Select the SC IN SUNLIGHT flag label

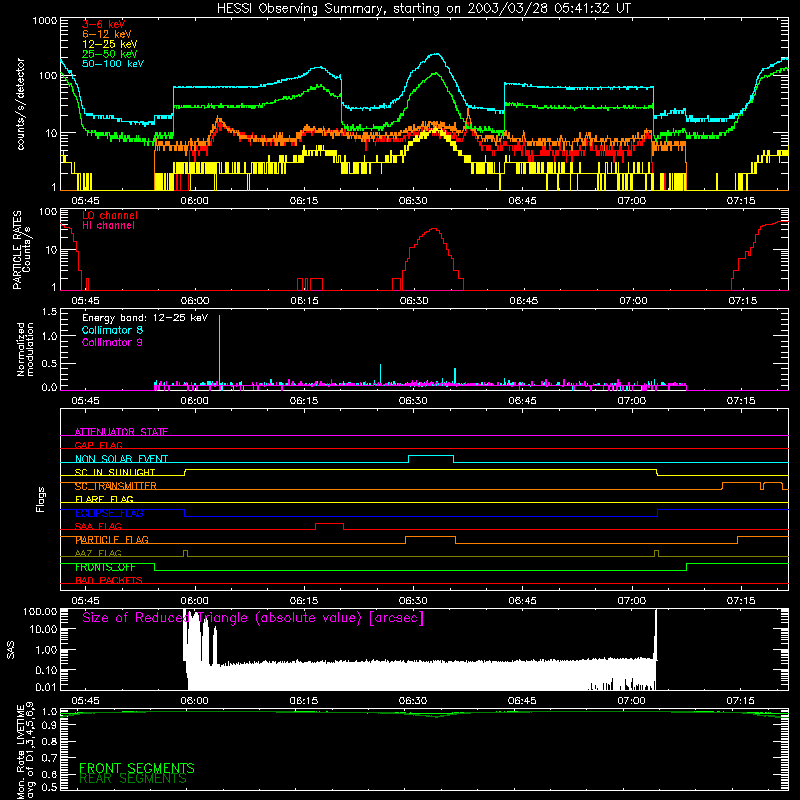pyautogui.click(x=115, y=472)
